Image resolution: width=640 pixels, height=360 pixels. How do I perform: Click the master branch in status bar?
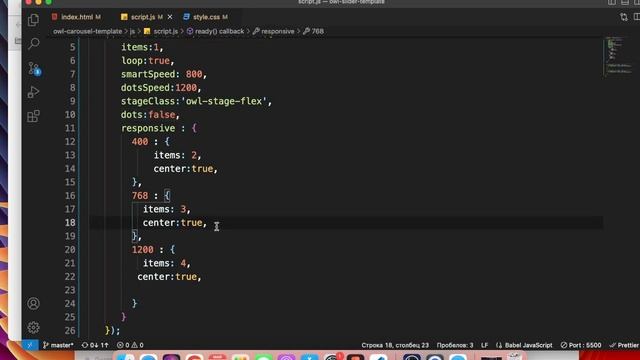(x=58, y=345)
